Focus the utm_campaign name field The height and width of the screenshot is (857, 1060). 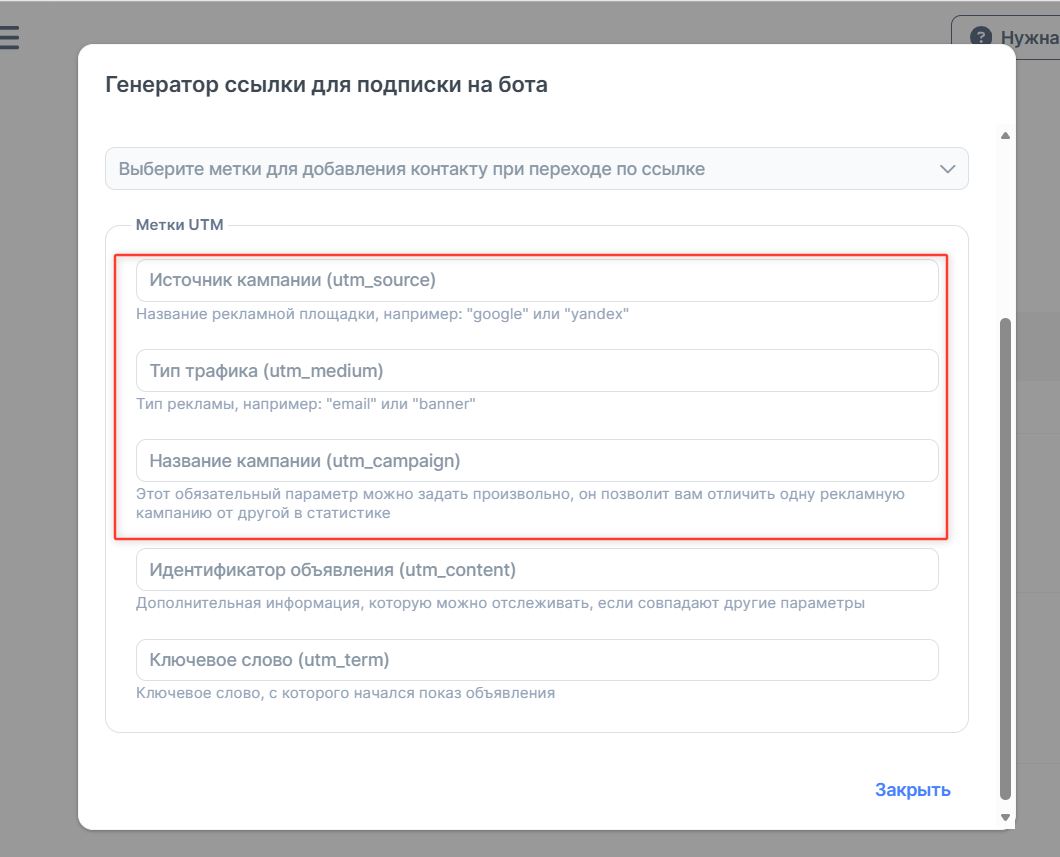point(537,461)
